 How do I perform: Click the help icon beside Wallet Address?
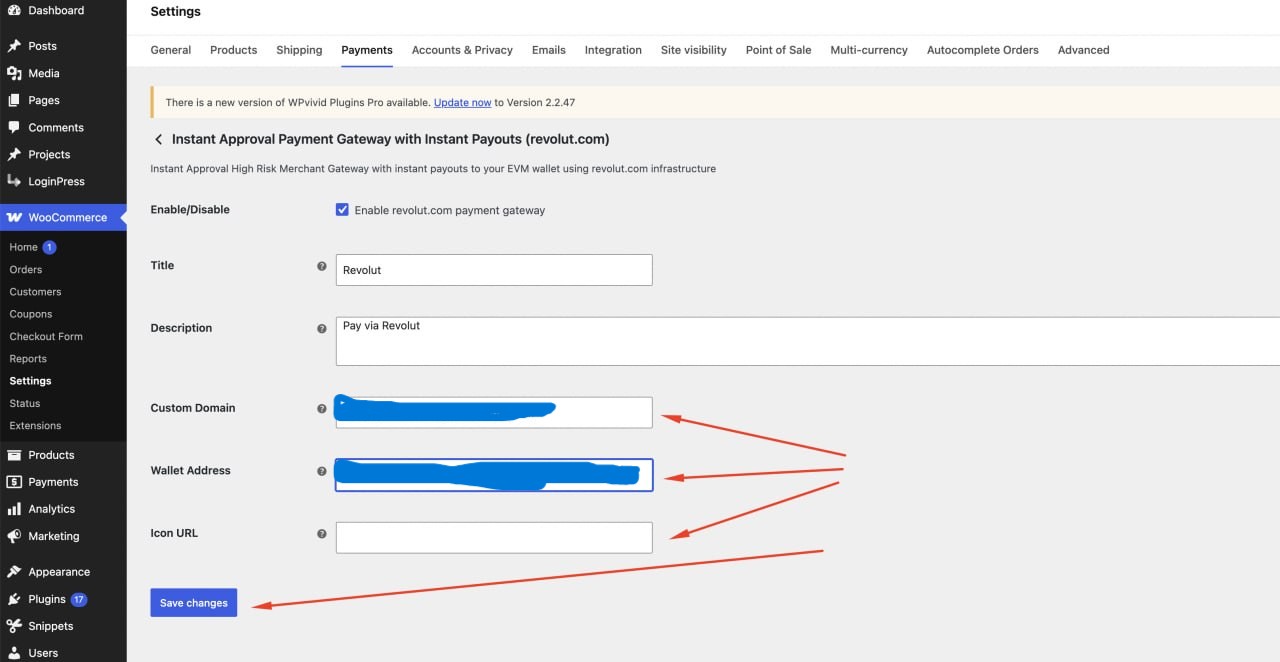322,471
